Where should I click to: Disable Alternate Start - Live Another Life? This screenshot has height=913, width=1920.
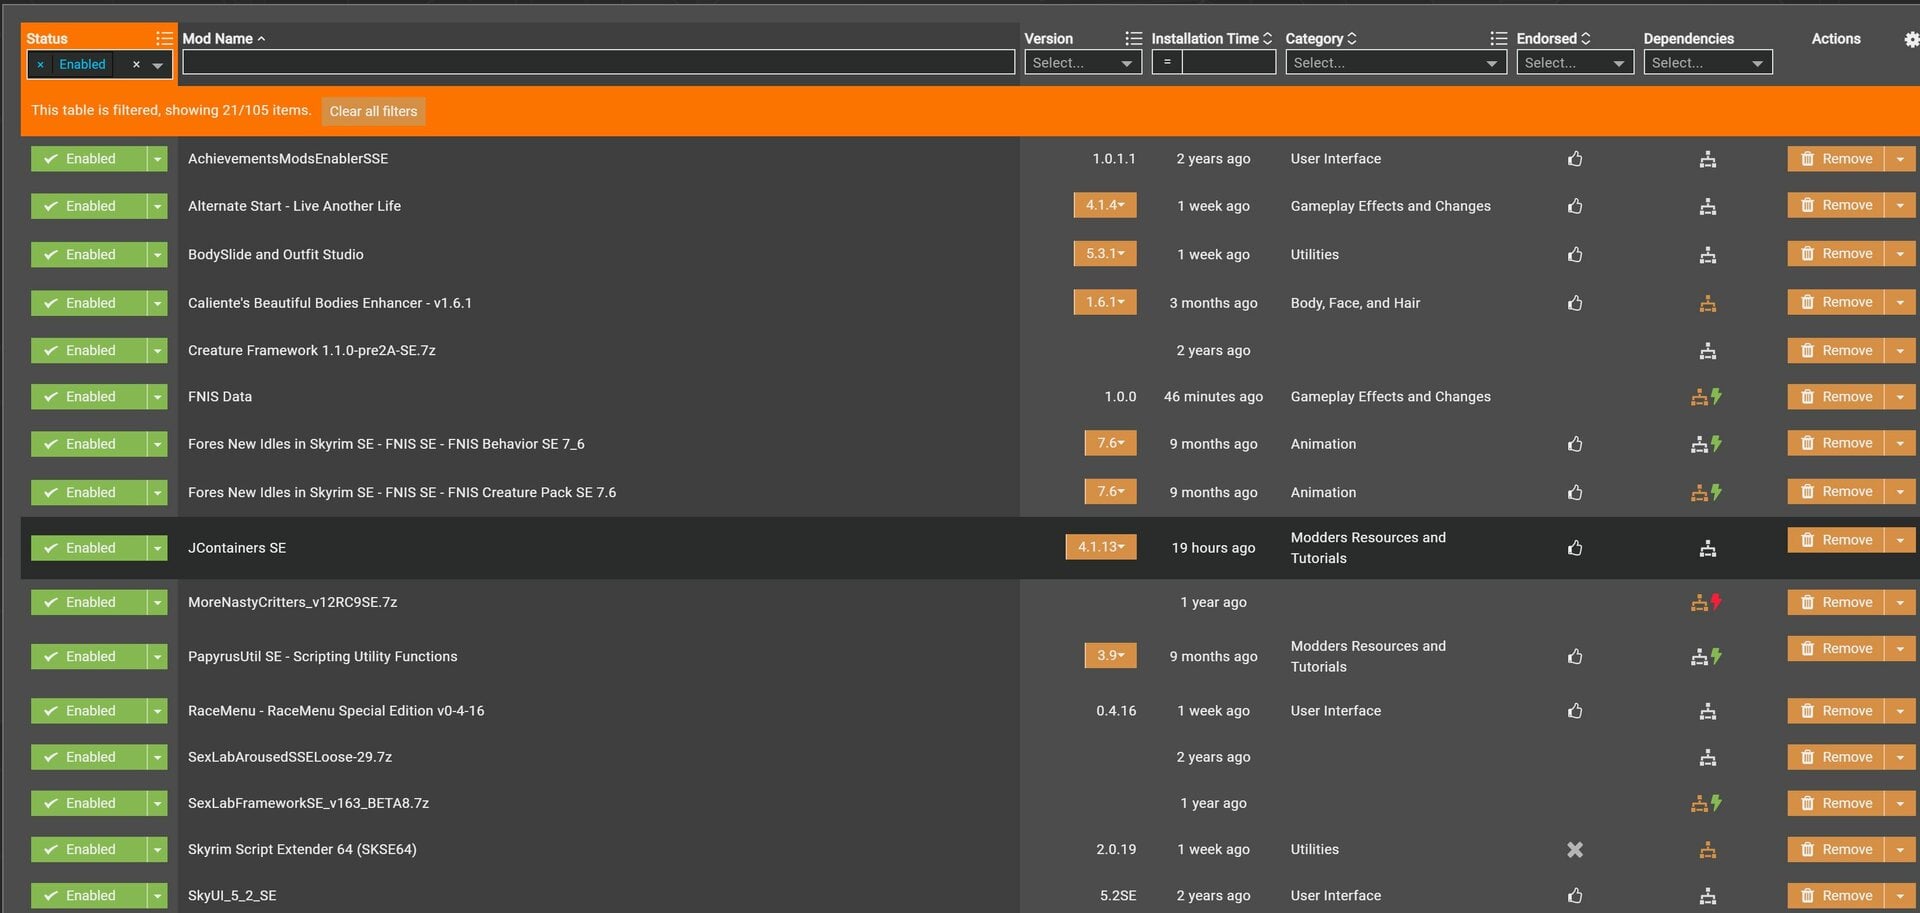point(89,206)
